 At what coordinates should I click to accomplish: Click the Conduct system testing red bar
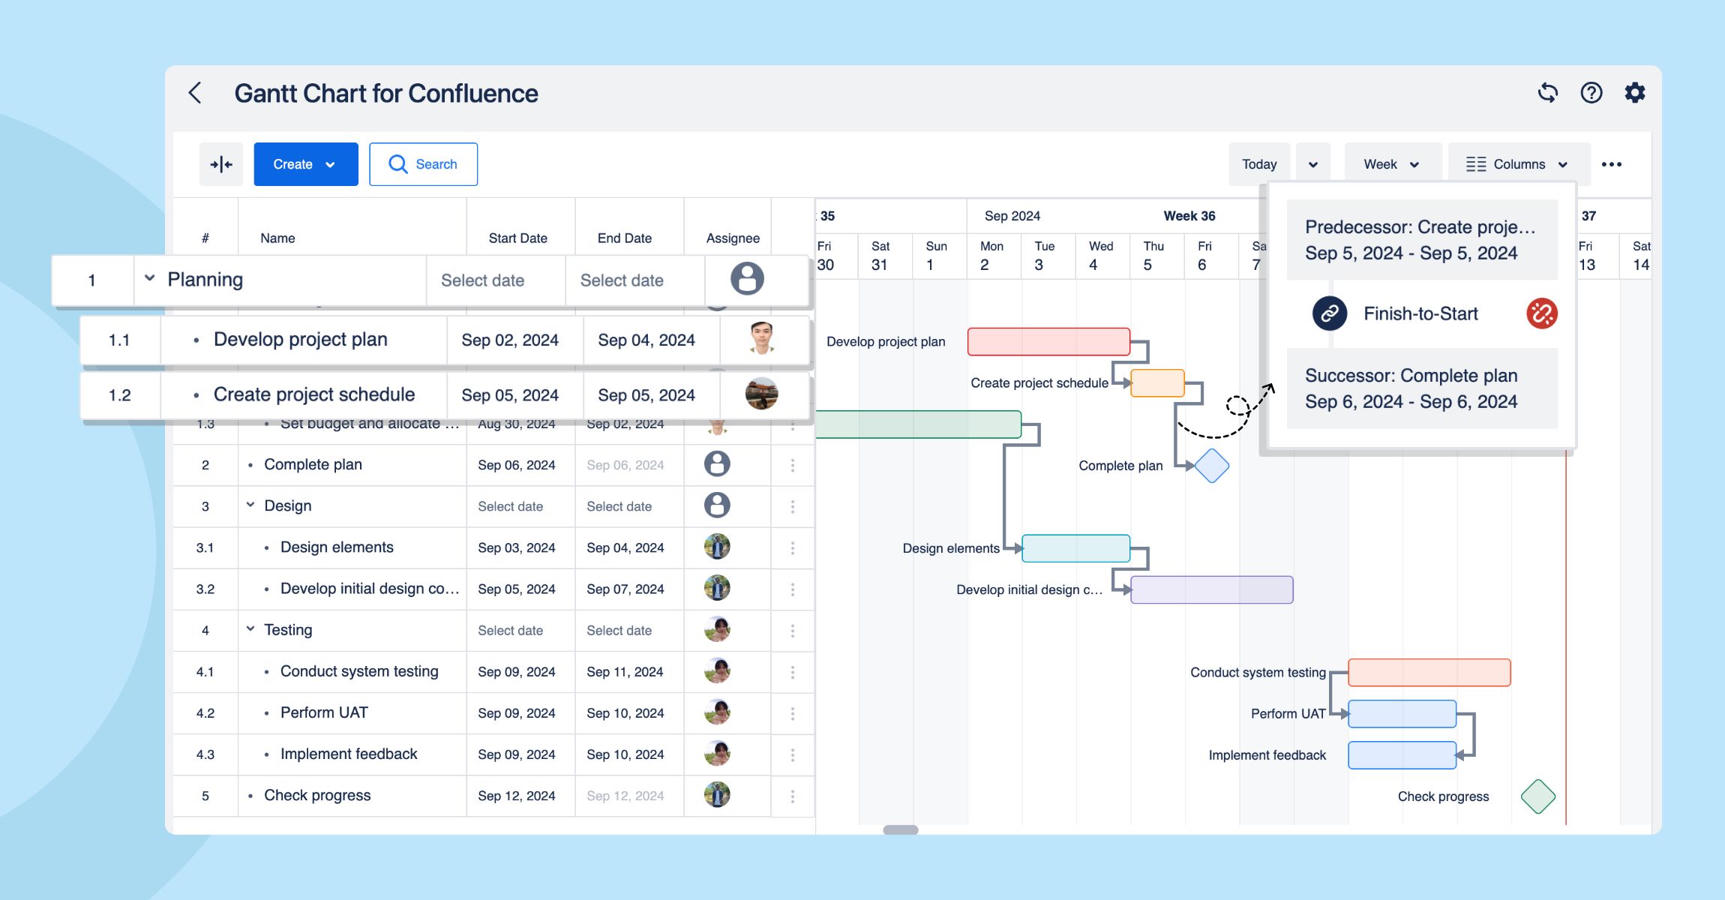(x=1429, y=673)
